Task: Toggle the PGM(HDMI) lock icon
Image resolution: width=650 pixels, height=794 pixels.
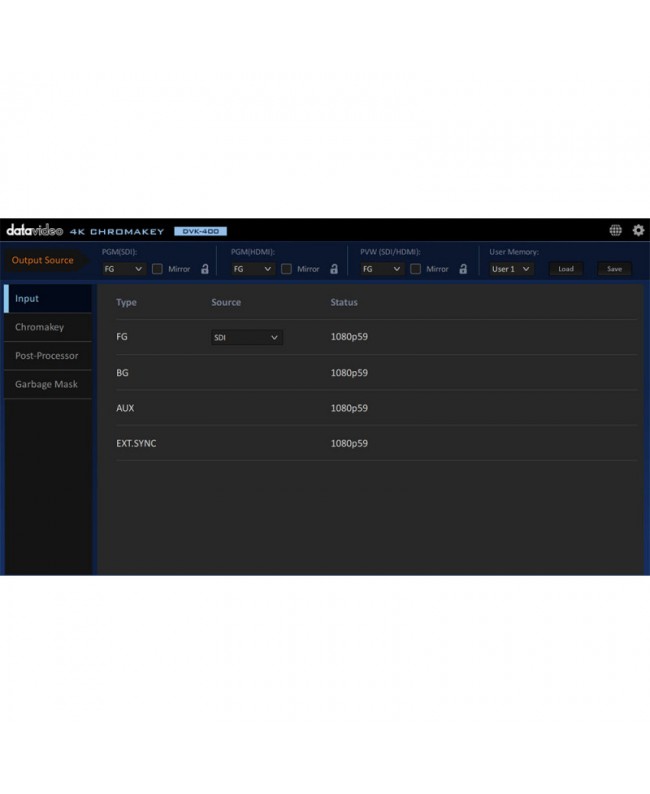Action: coord(334,269)
